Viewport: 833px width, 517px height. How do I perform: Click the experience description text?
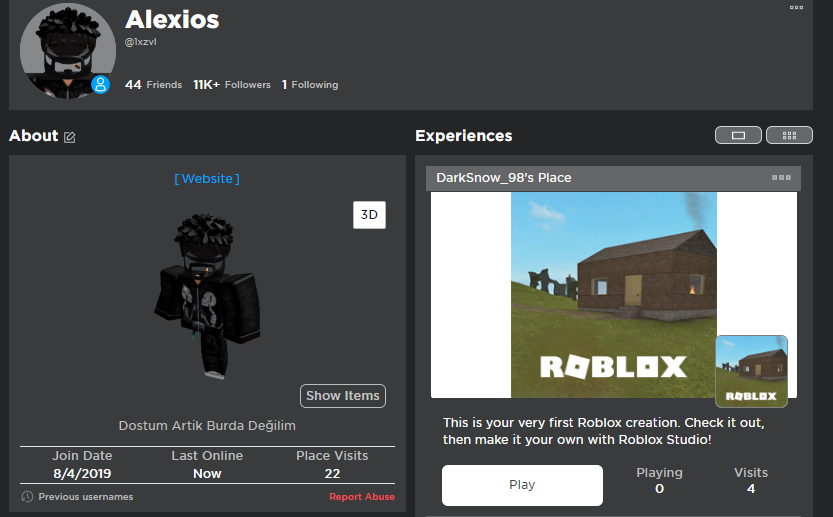pyautogui.click(x=604, y=431)
